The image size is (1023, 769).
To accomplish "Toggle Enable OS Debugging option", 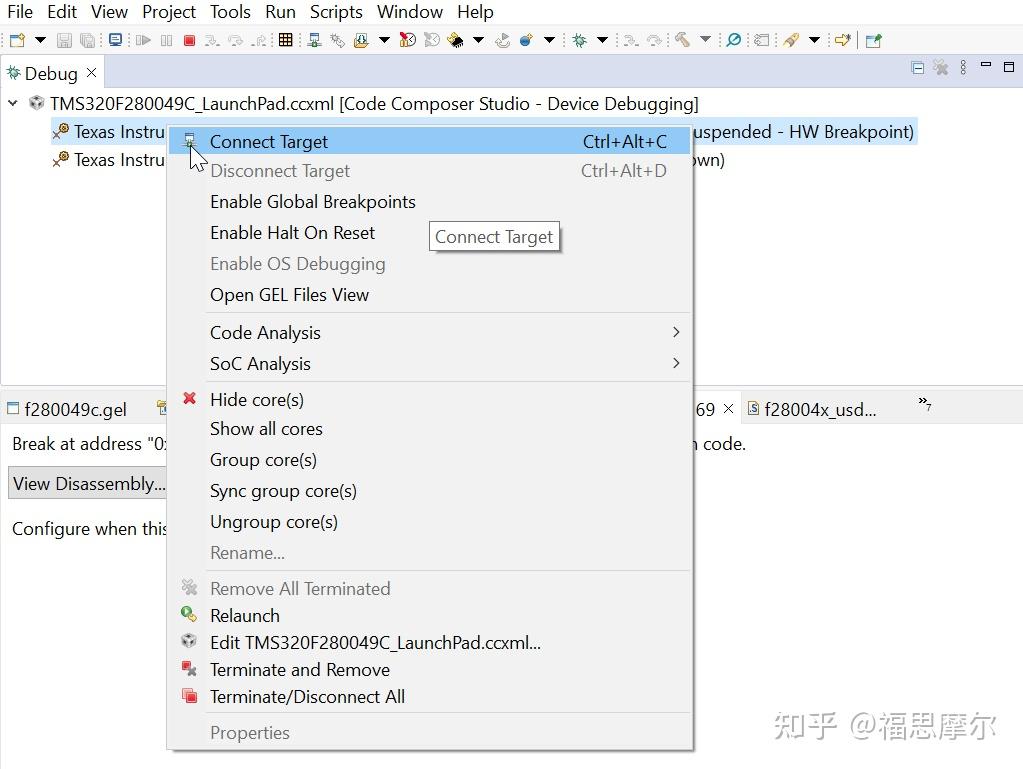I will coord(297,263).
